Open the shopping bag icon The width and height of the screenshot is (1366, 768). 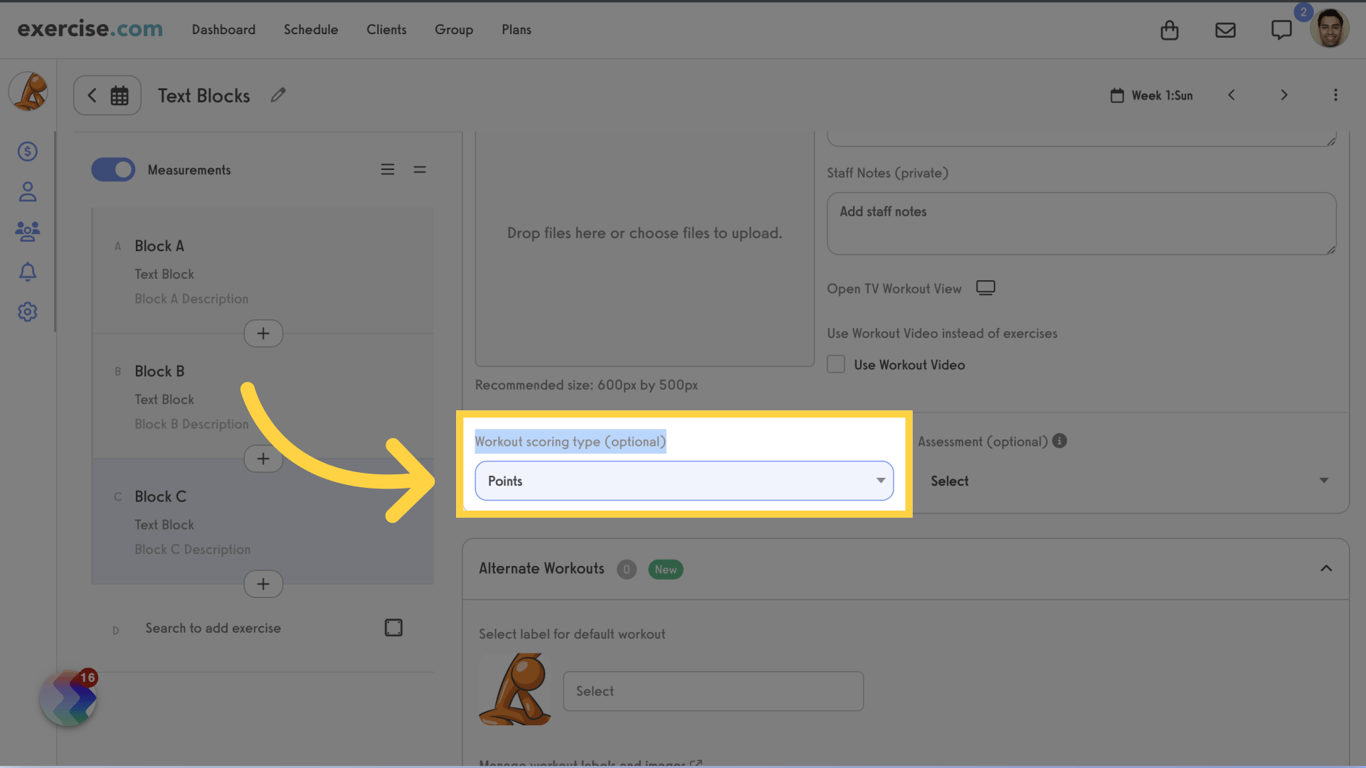pos(1169,30)
